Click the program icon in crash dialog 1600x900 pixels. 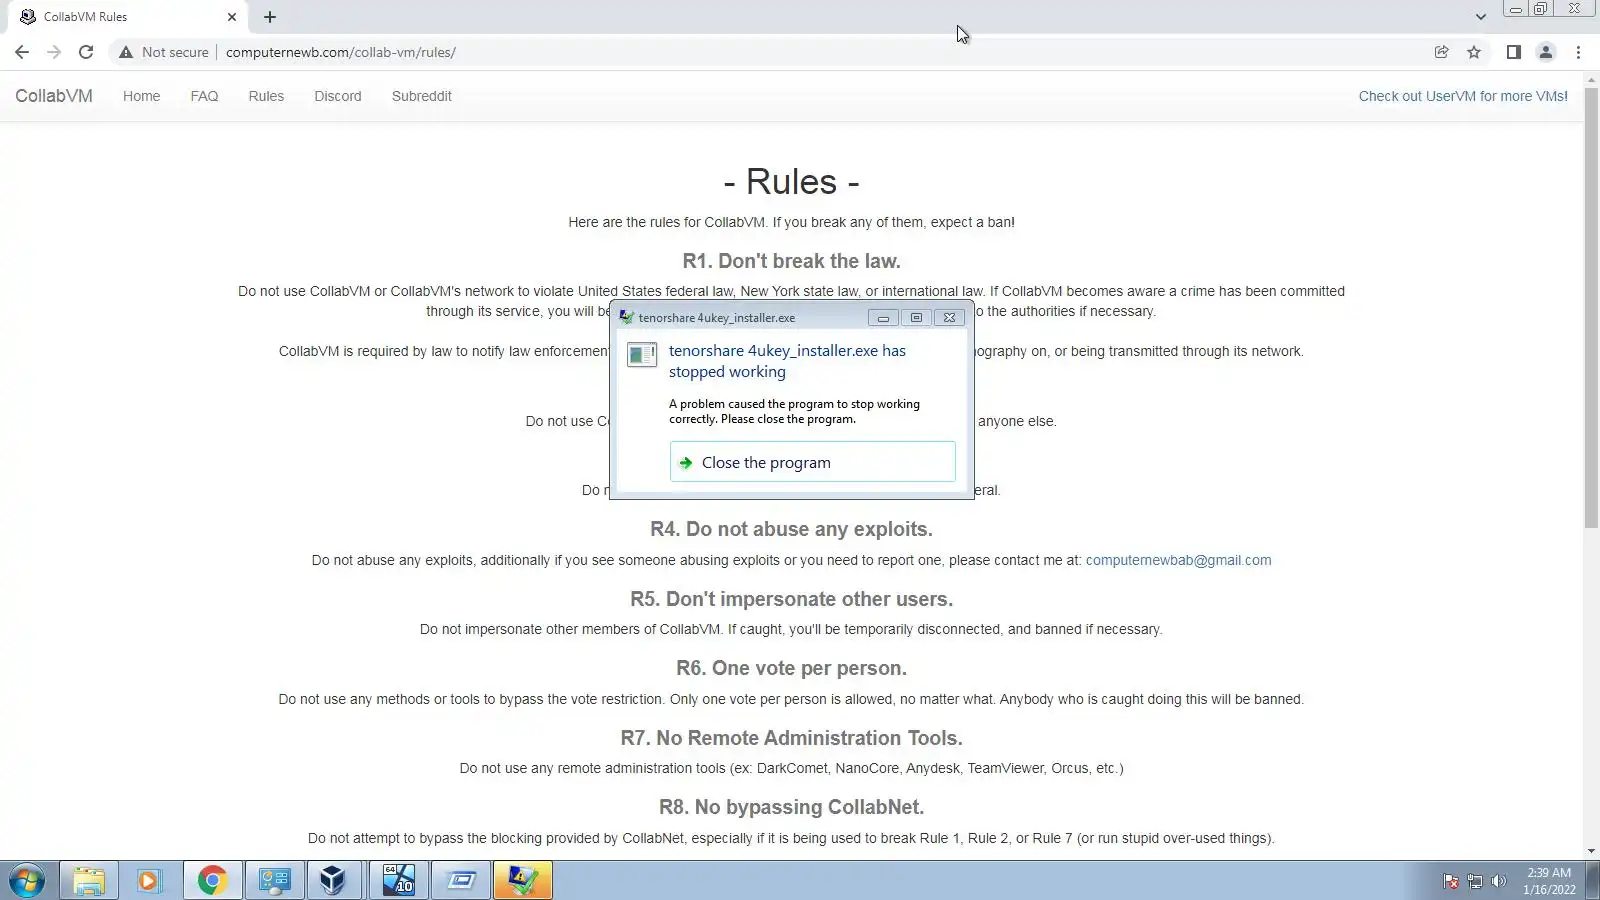pyautogui.click(x=642, y=354)
